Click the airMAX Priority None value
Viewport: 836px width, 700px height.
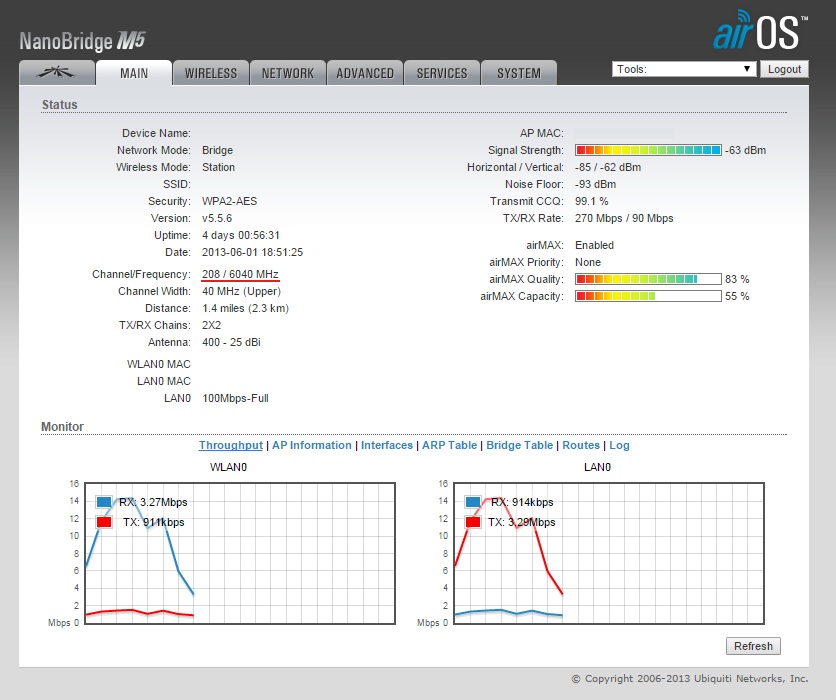pos(588,262)
